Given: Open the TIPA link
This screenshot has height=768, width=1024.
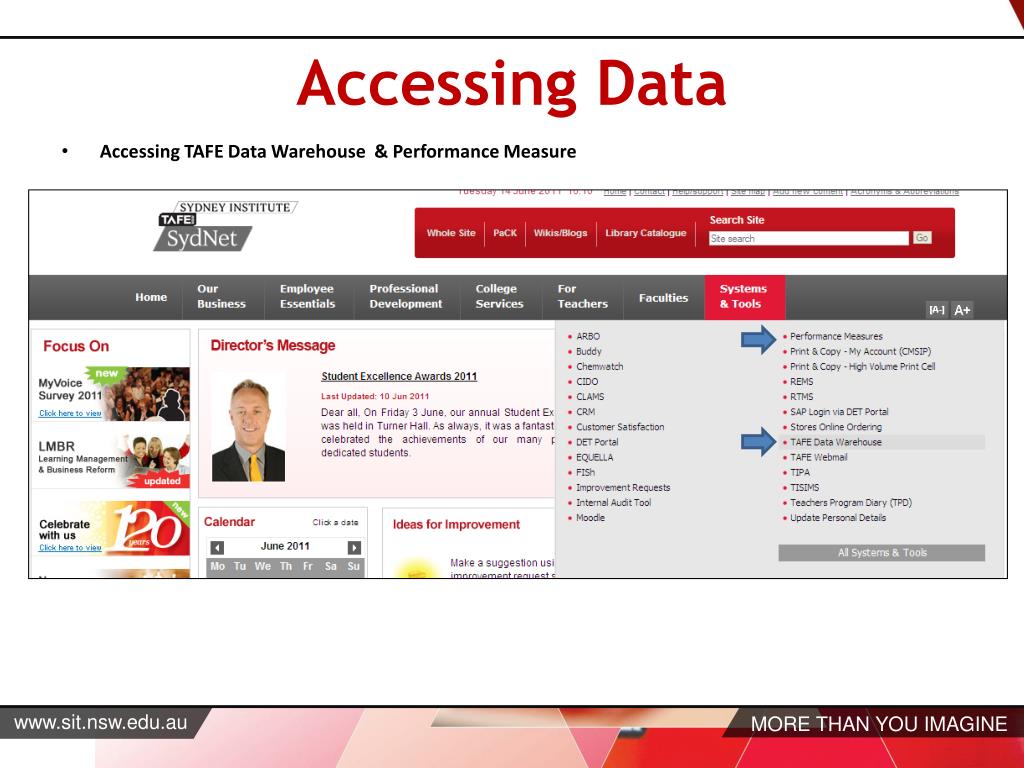Looking at the screenshot, I should (x=799, y=472).
